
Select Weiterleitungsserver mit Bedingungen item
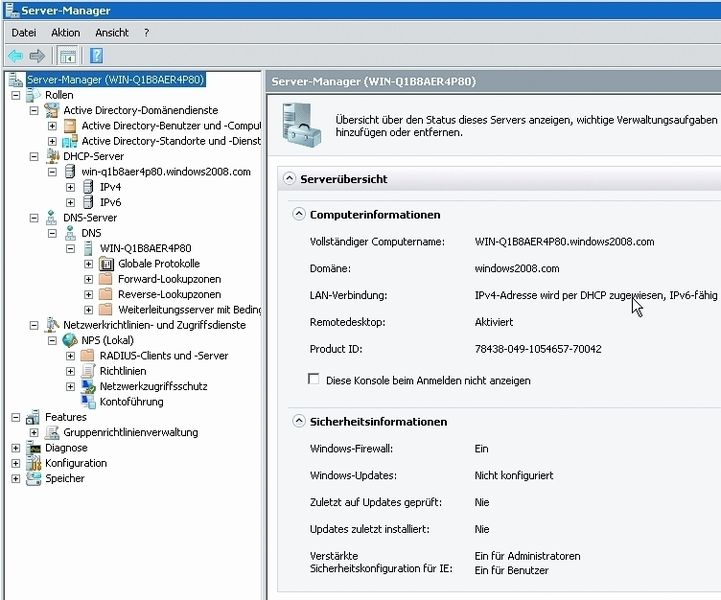pyautogui.click(x=189, y=310)
